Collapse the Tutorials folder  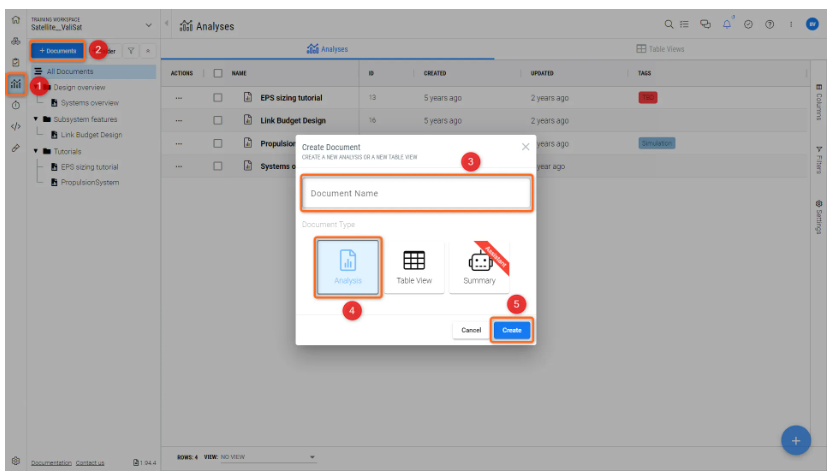click(x=35, y=151)
